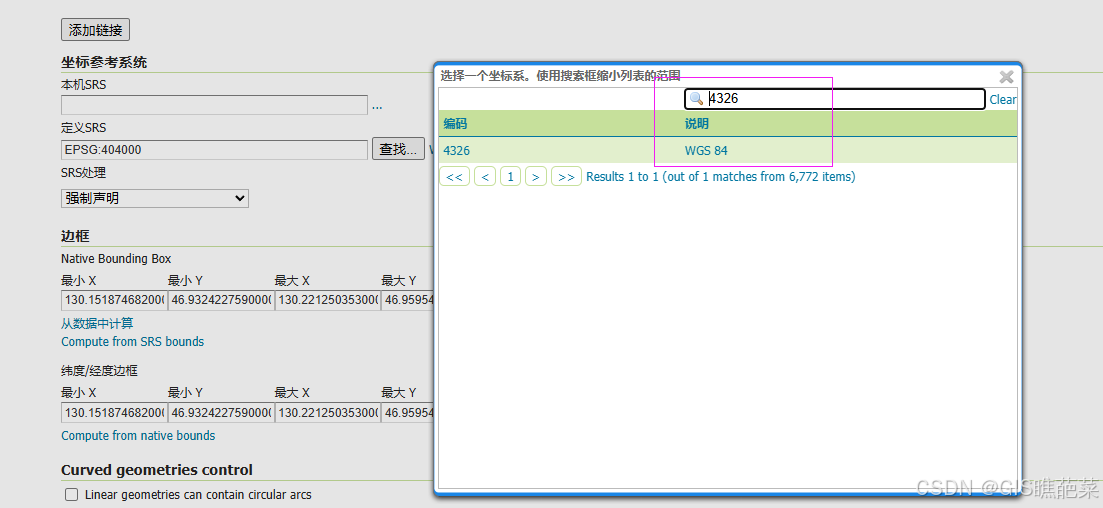This screenshot has width=1103, height=508.
Task: Open the SRS处理 强制声明 dropdown
Action: click(155, 198)
